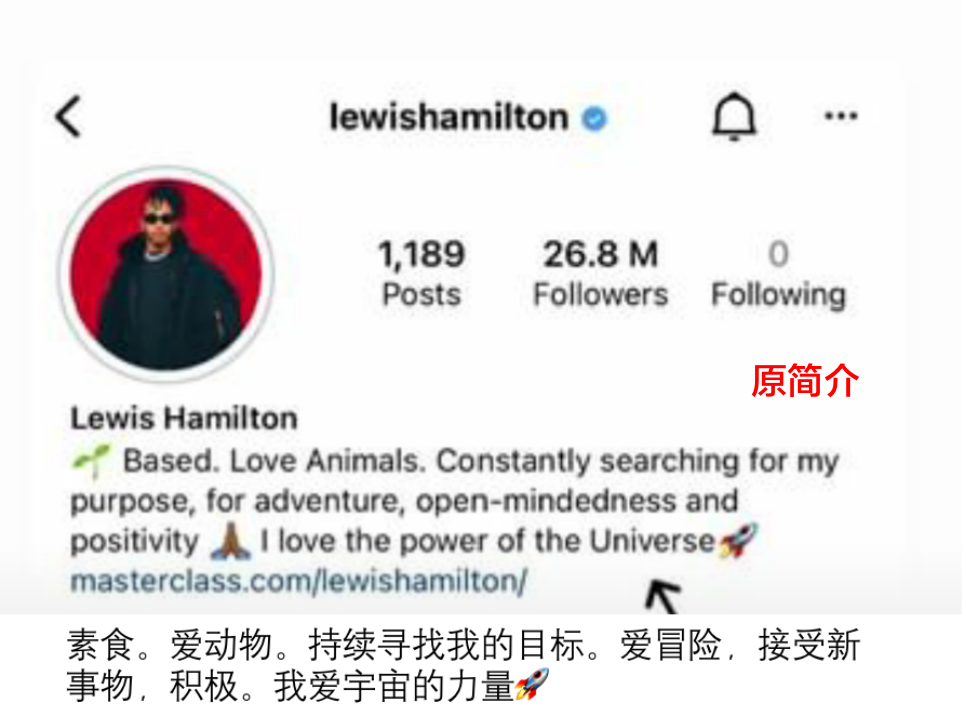Viewport: 966px width, 716px height.
Task: Select the Chinese translation starting with 素食
Action: tap(463, 665)
